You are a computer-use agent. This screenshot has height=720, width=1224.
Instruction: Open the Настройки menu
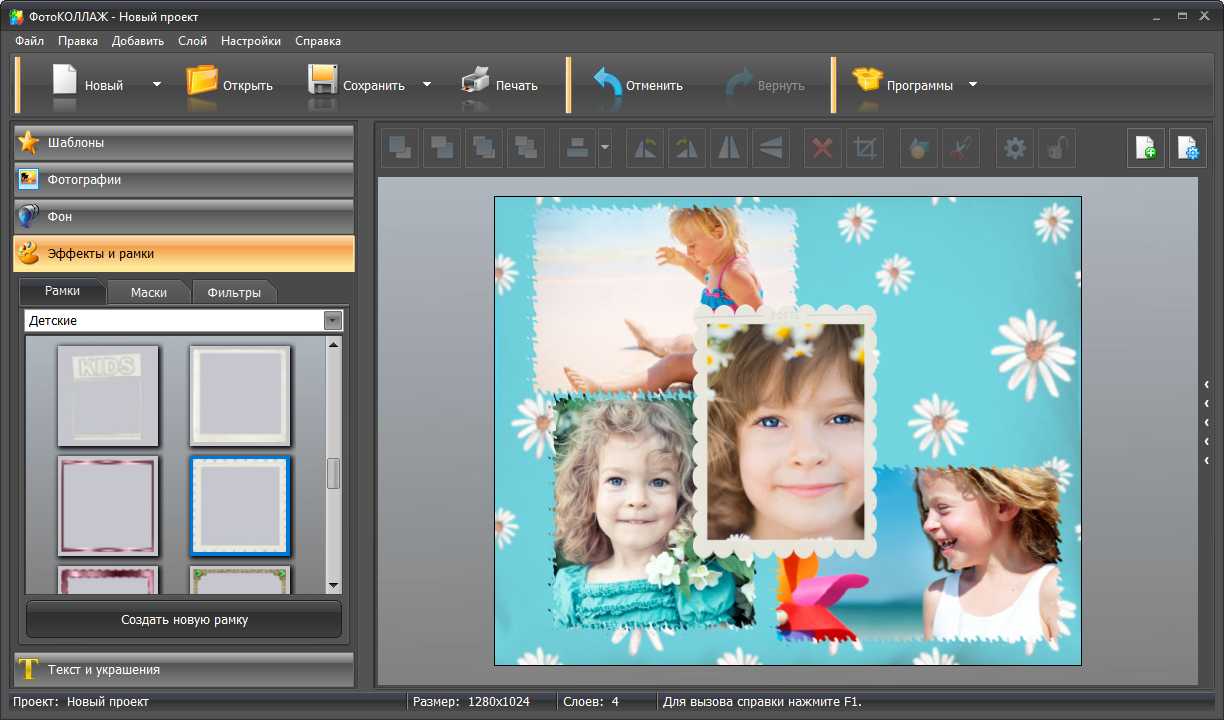click(250, 41)
